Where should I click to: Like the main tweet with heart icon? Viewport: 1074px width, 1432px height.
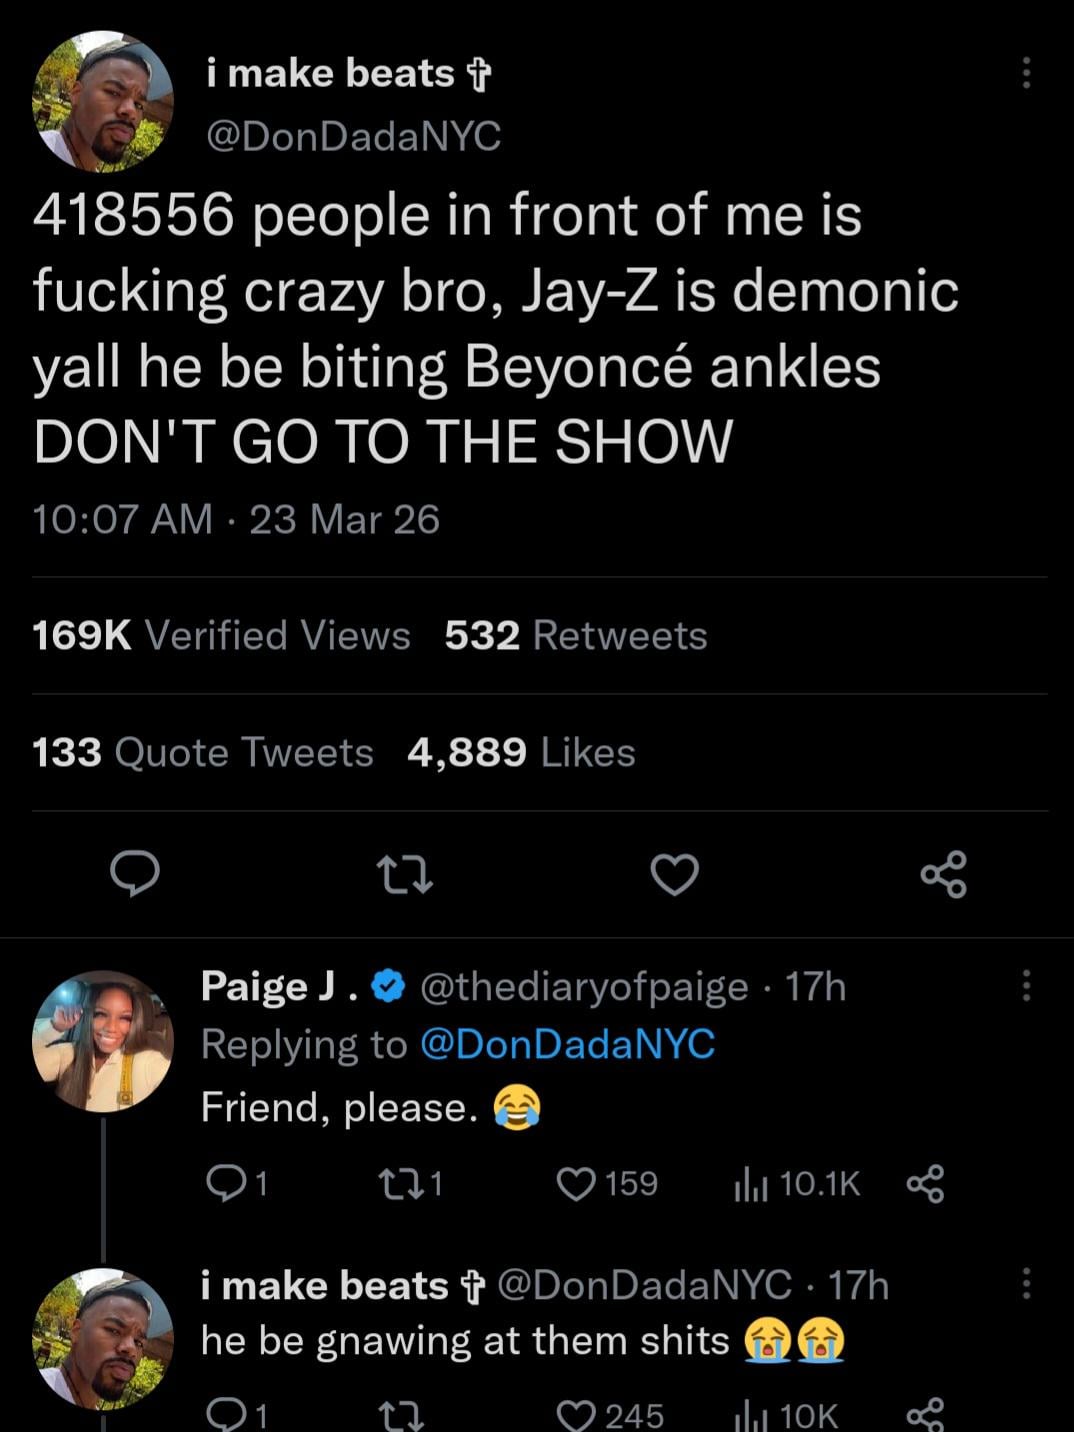point(674,875)
